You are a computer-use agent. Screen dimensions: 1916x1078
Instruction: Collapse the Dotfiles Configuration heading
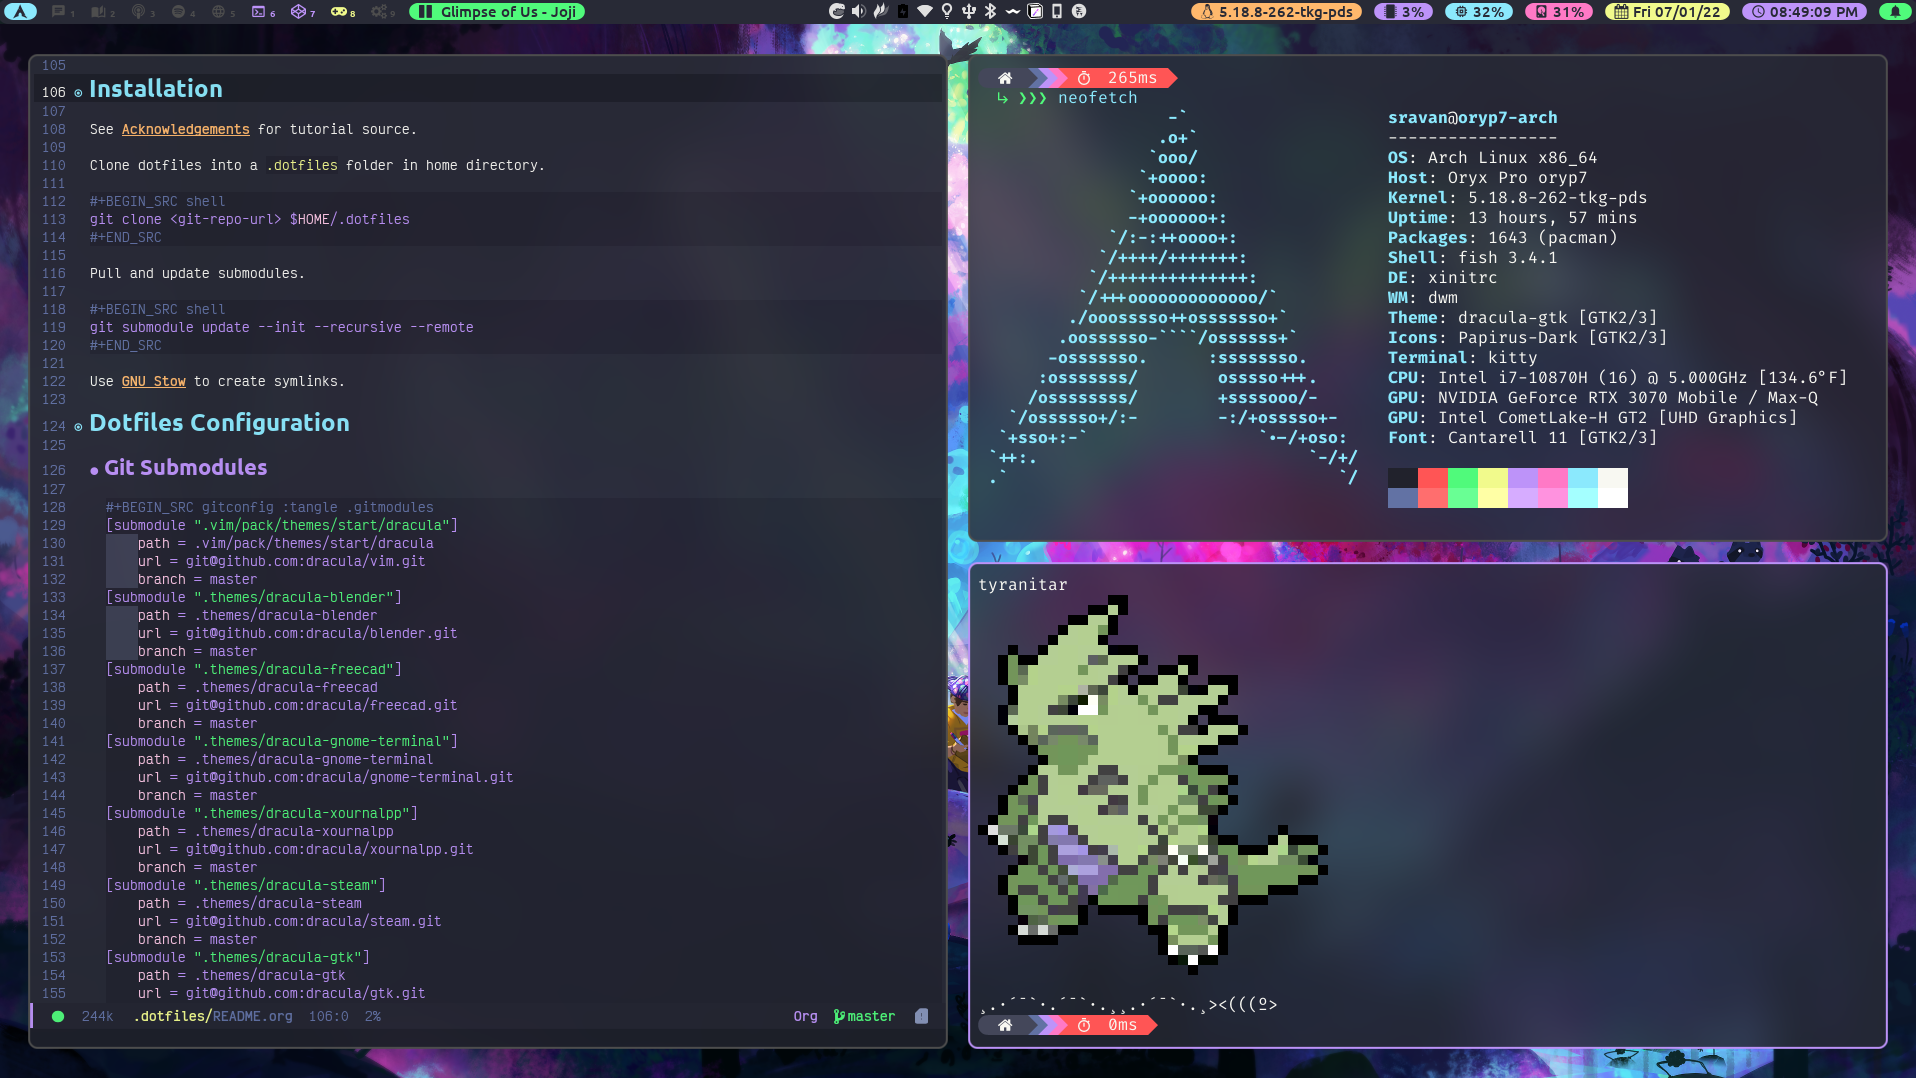(219, 423)
